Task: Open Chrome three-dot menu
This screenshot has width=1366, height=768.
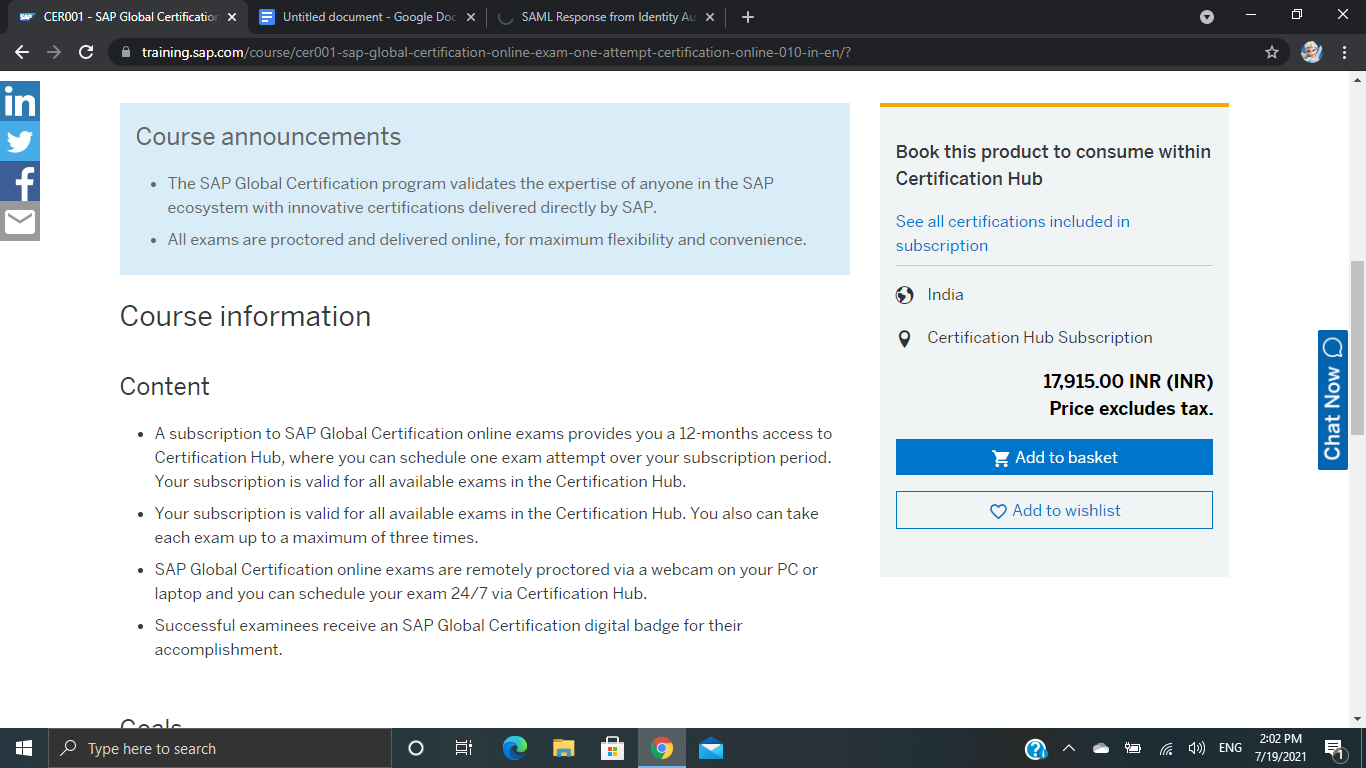Action: coord(1343,52)
